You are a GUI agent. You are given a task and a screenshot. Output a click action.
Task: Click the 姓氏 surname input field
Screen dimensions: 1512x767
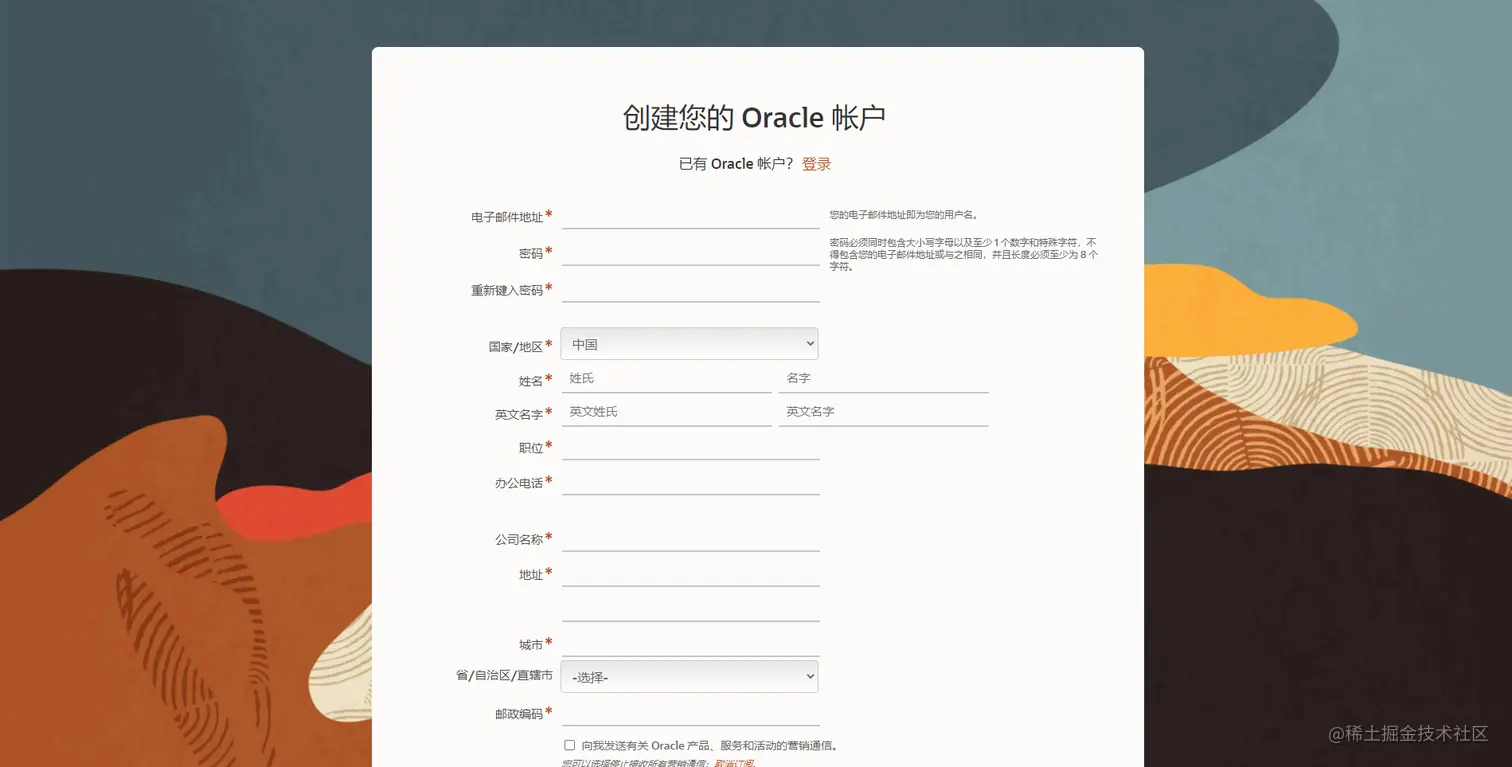coord(666,378)
